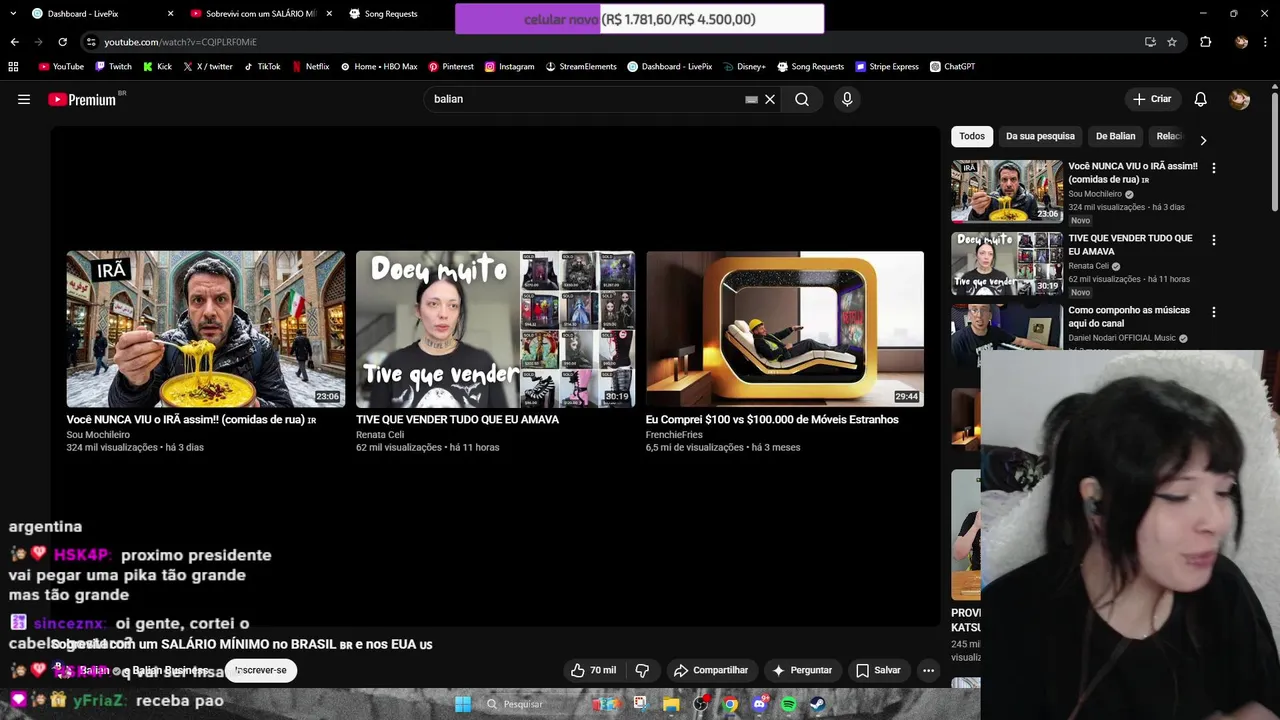
Task: Select the De Balian chip
Action: [x=1115, y=136]
